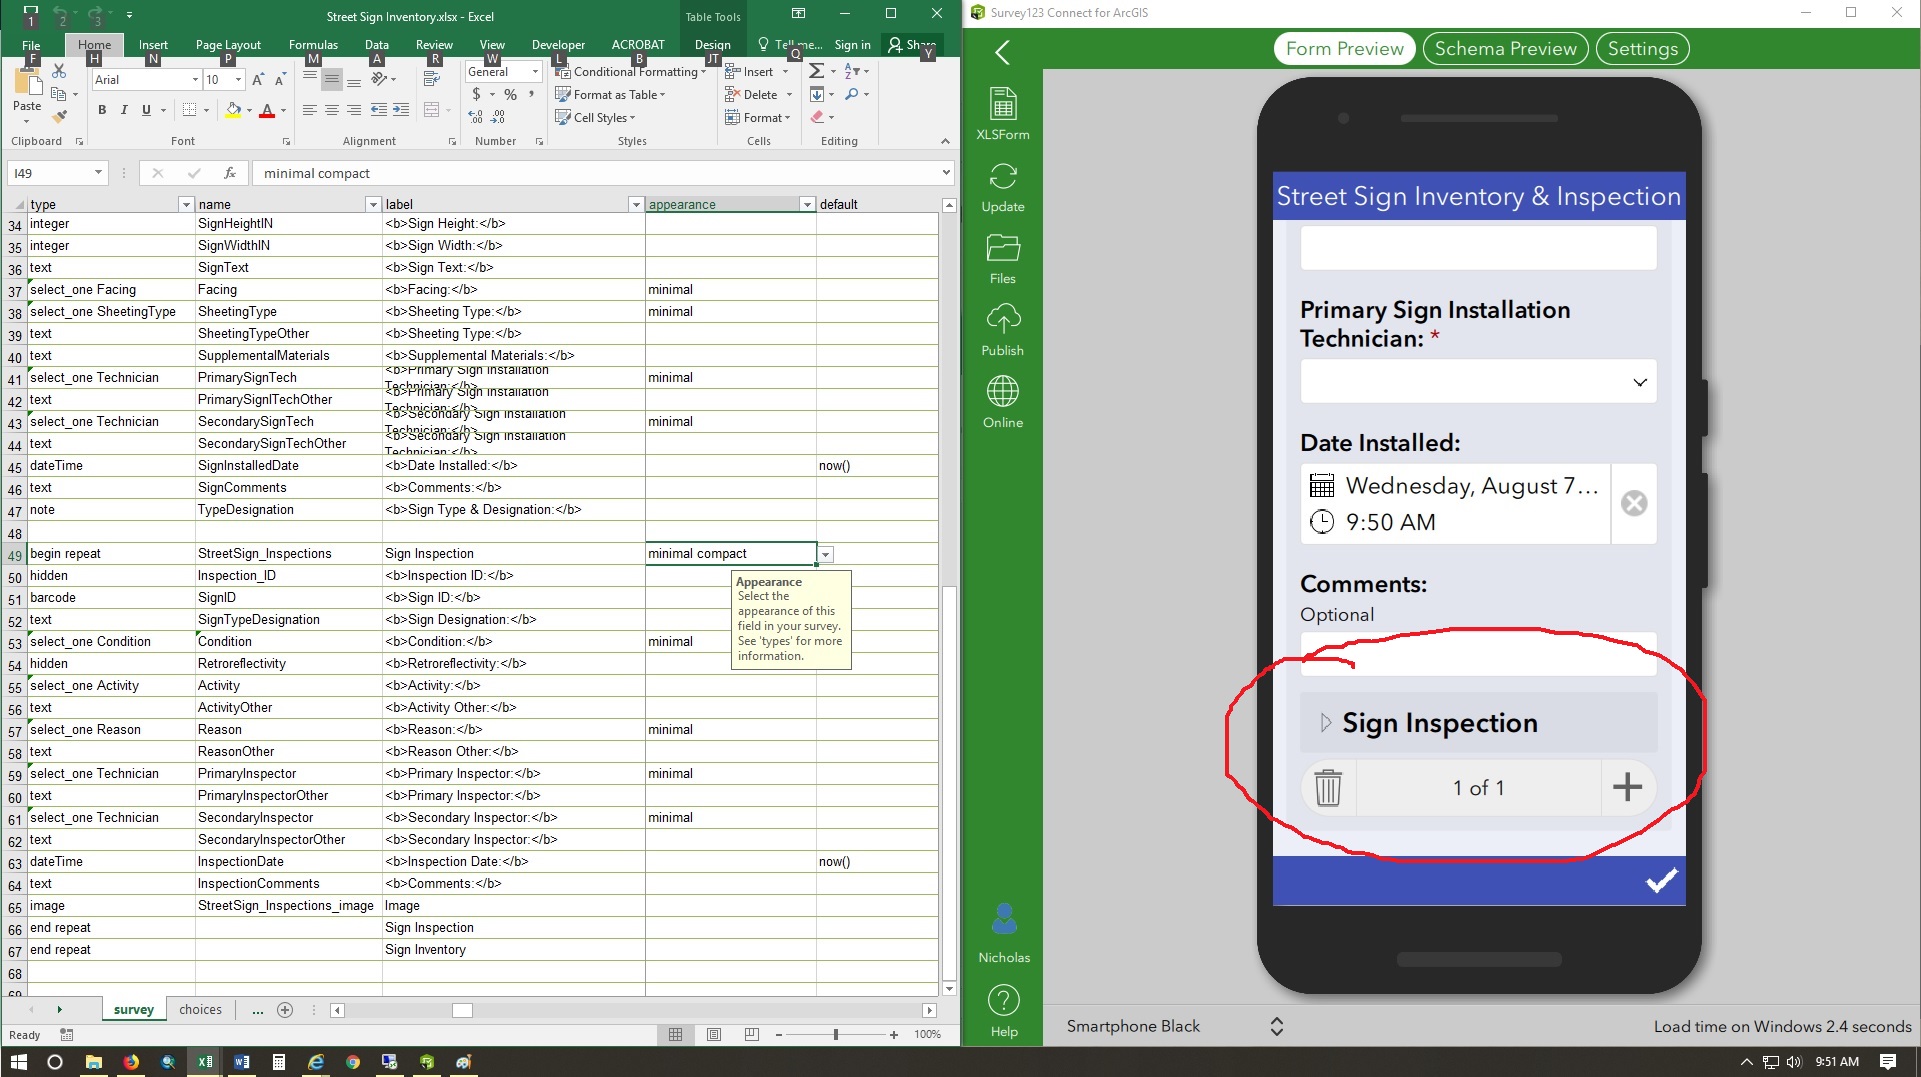Image resolution: width=1921 pixels, height=1077 pixels.
Task: Switch to Page Break Preview in status bar
Action: 752,1035
